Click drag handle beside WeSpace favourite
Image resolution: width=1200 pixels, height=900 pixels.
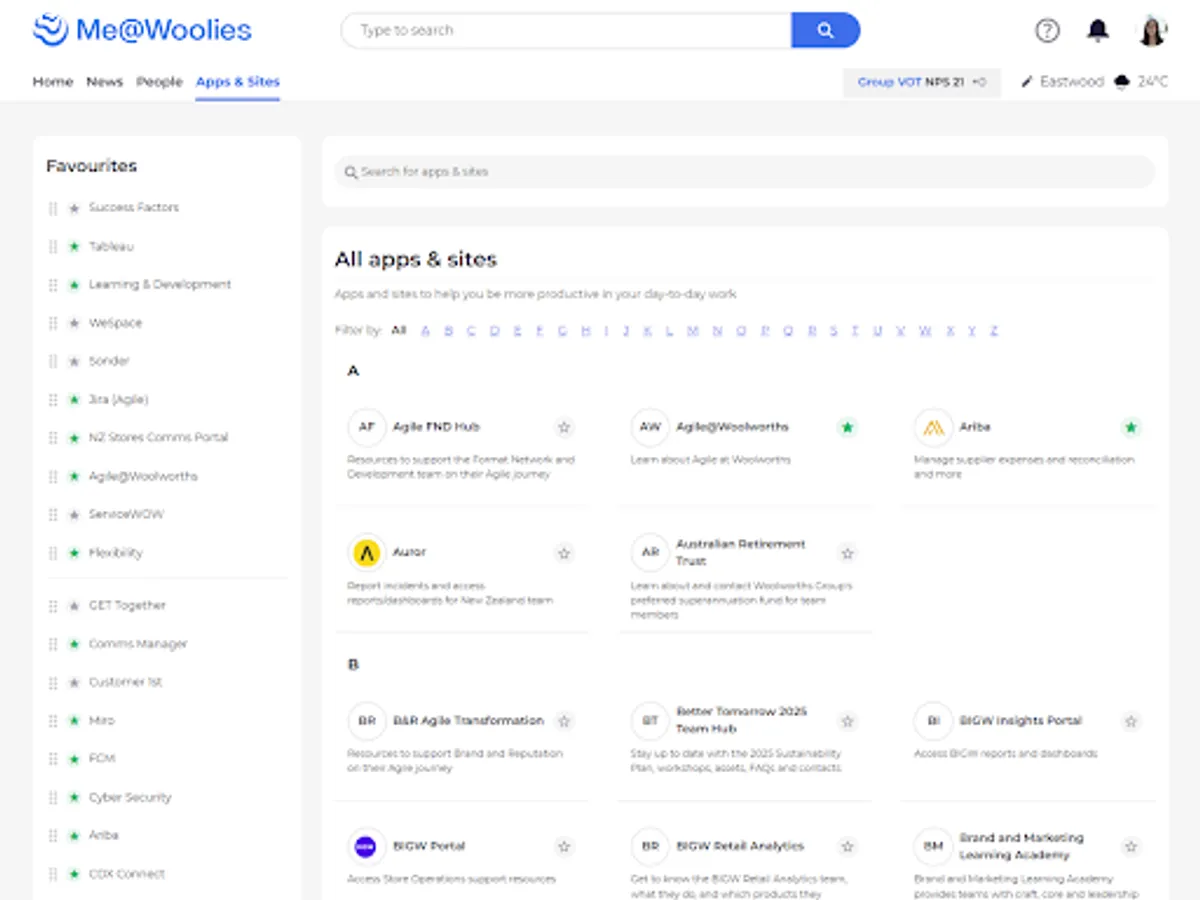point(53,323)
